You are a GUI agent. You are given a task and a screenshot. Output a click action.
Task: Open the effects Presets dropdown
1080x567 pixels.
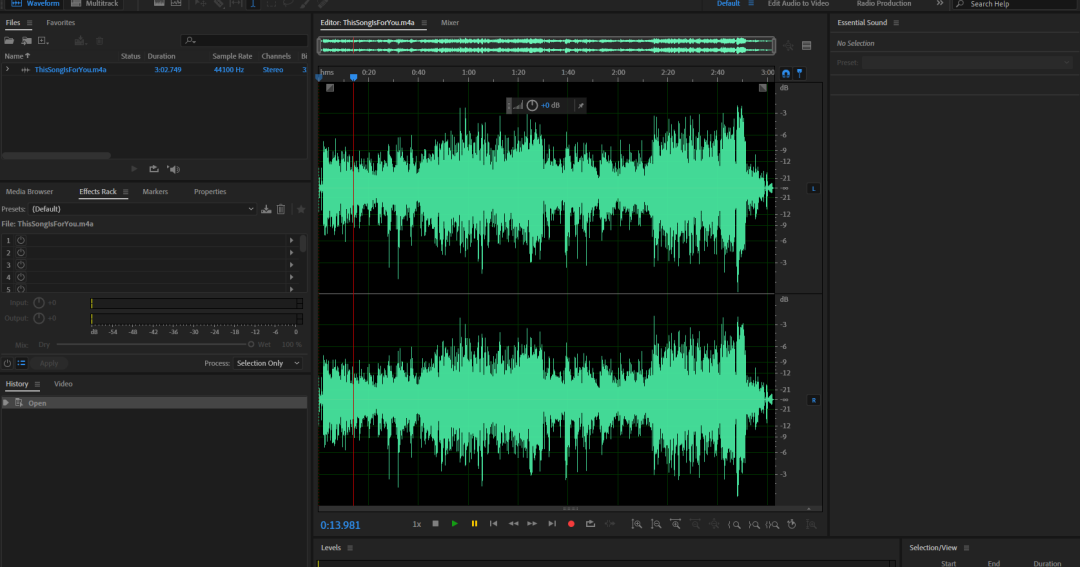point(143,209)
